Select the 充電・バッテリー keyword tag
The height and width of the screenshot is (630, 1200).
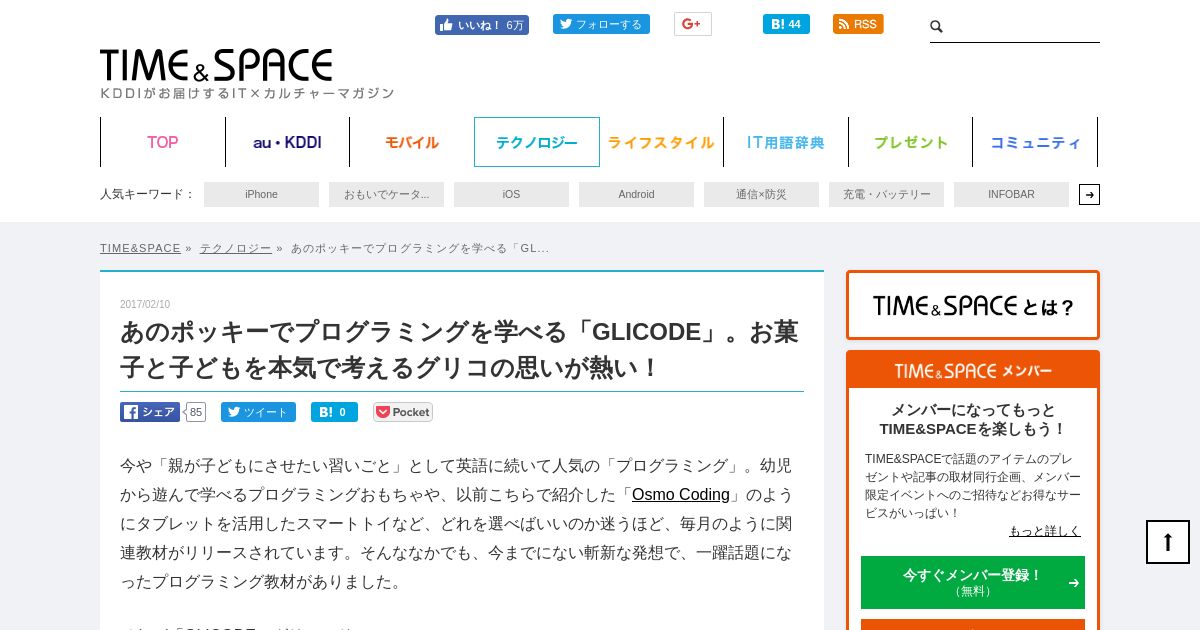886,194
